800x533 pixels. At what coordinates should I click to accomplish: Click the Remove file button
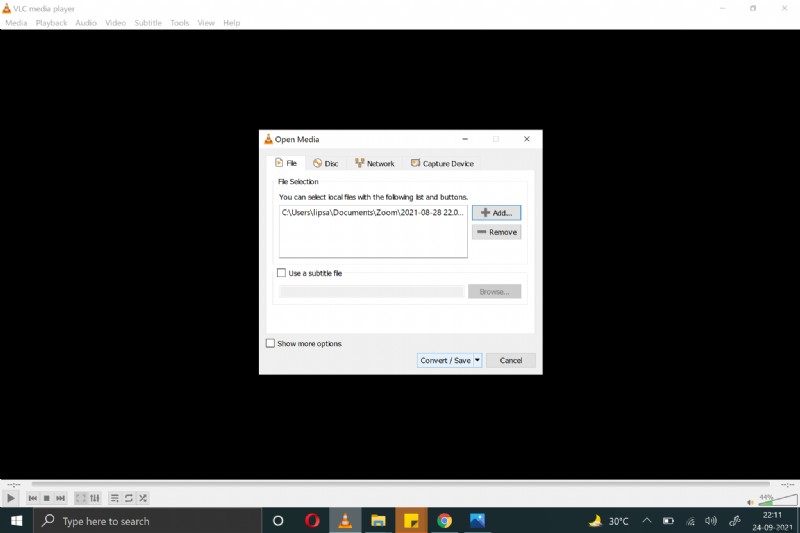(496, 232)
